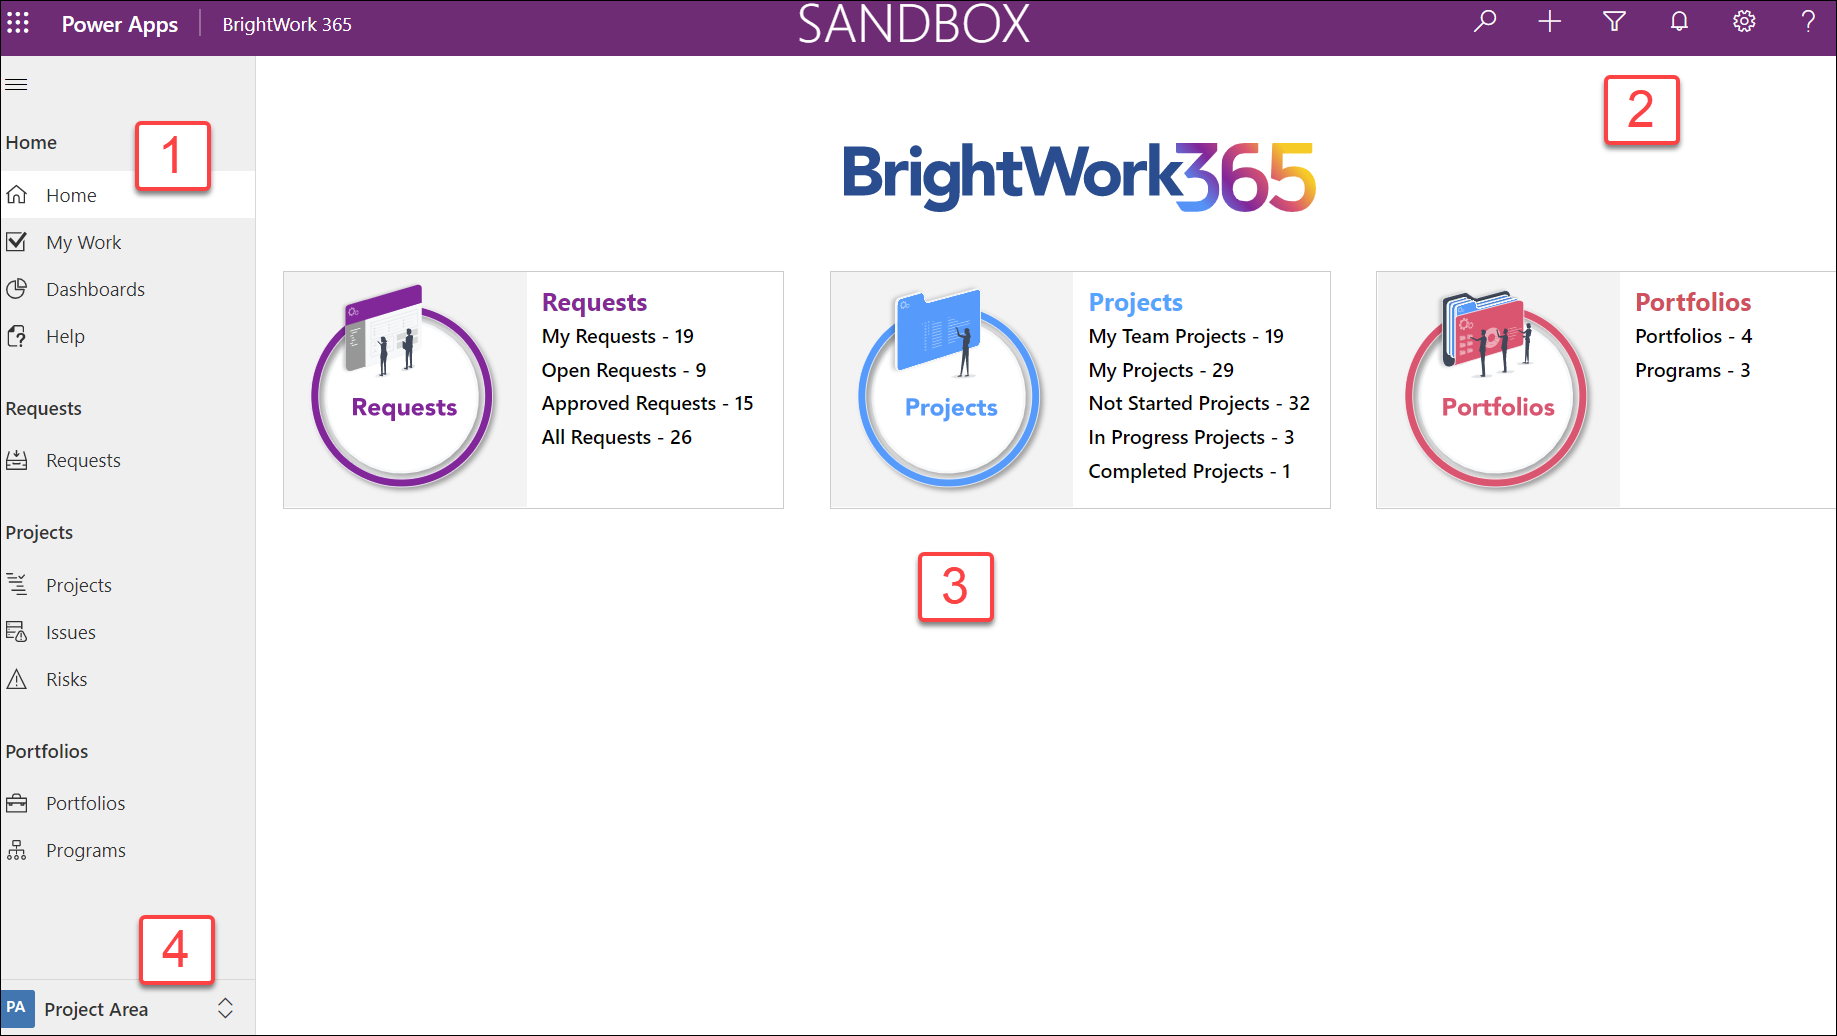Open My Work in the sidebar
The width and height of the screenshot is (1837, 1036).
128,242
